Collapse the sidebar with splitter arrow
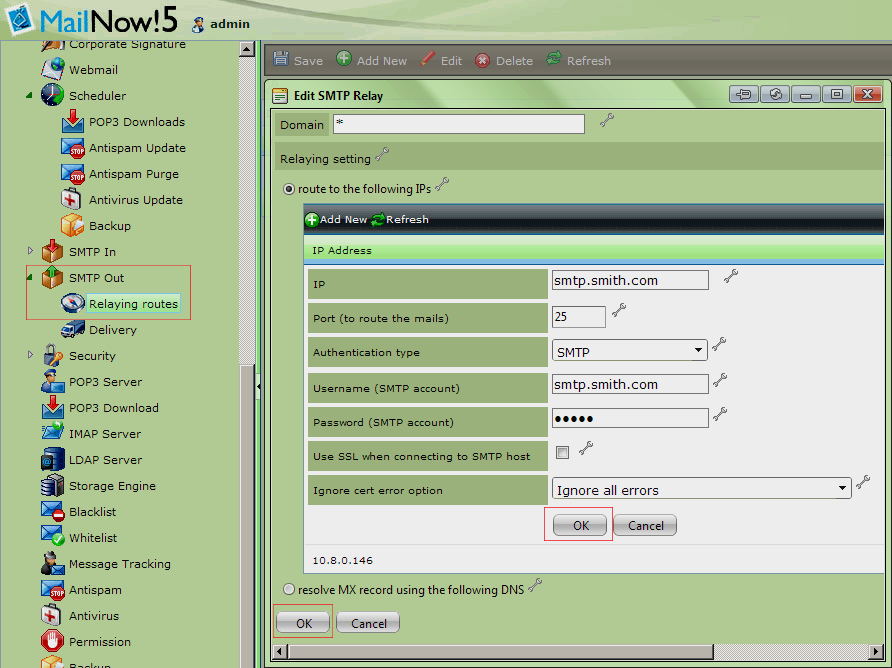 [258, 387]
